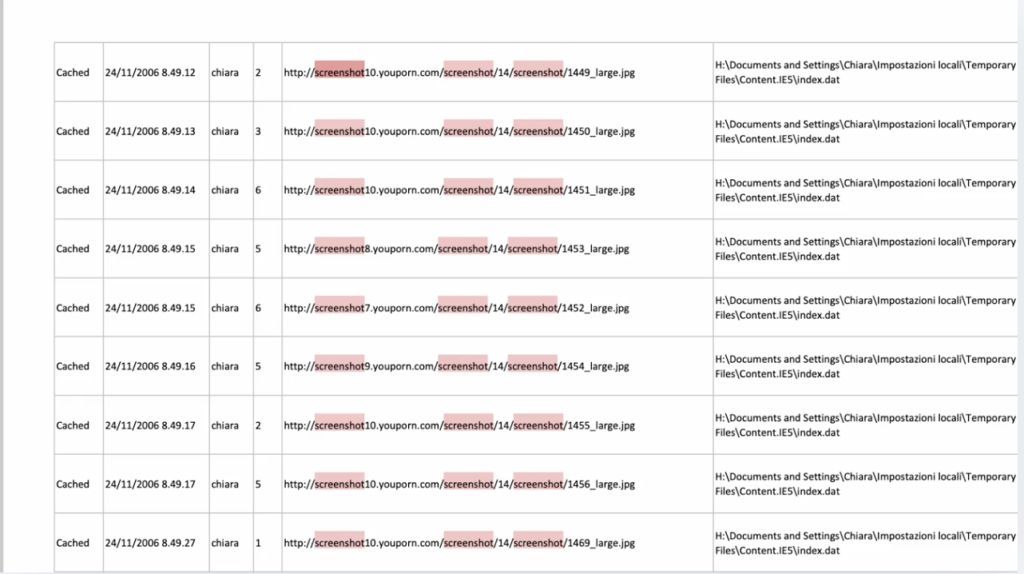Select the URL ending in 1455_large.jpg

pyautogui.click(x=459, y=425)
